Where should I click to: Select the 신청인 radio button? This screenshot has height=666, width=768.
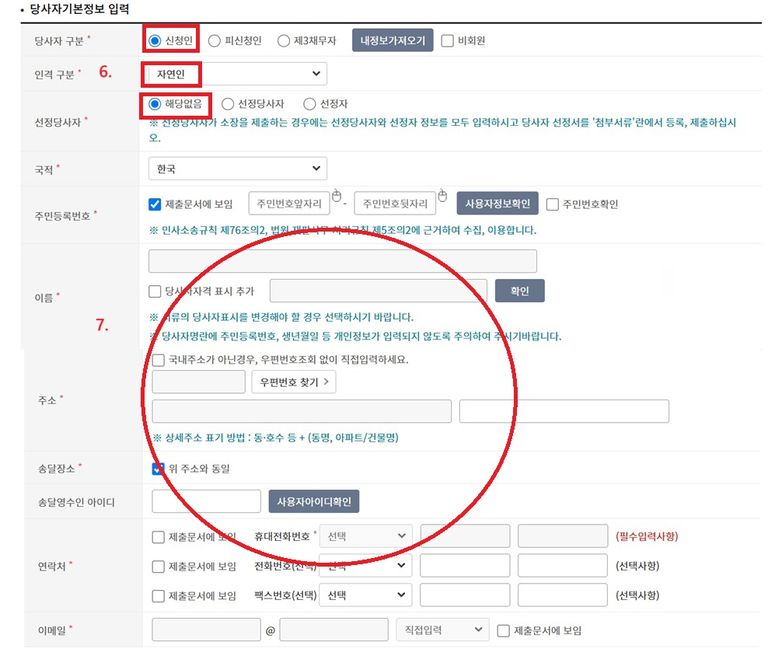pos(155,41)
